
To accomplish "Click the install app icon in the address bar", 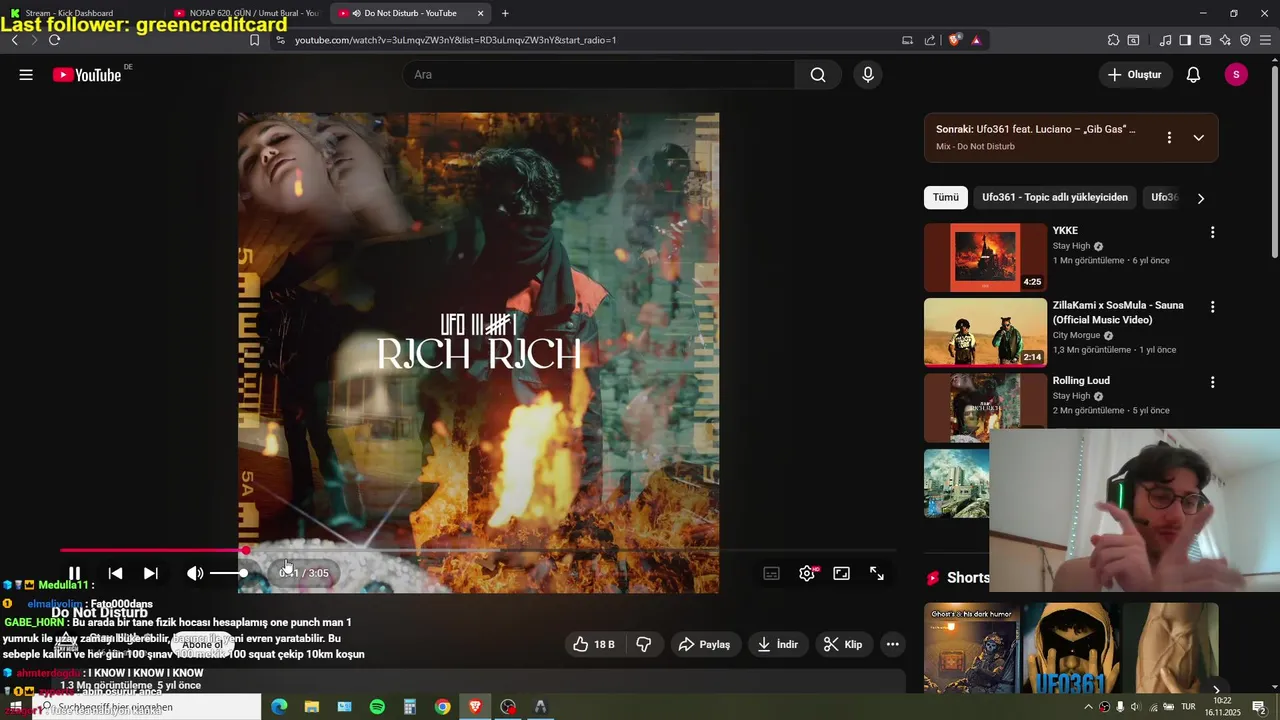I will point(907,40).
